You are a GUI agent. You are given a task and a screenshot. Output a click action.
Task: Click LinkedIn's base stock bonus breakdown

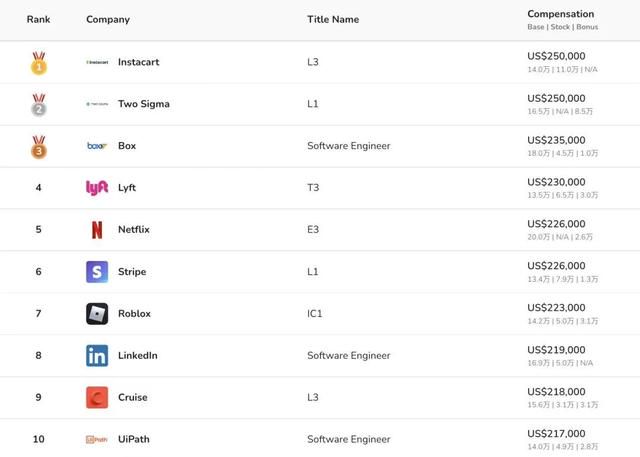[560, 363]
